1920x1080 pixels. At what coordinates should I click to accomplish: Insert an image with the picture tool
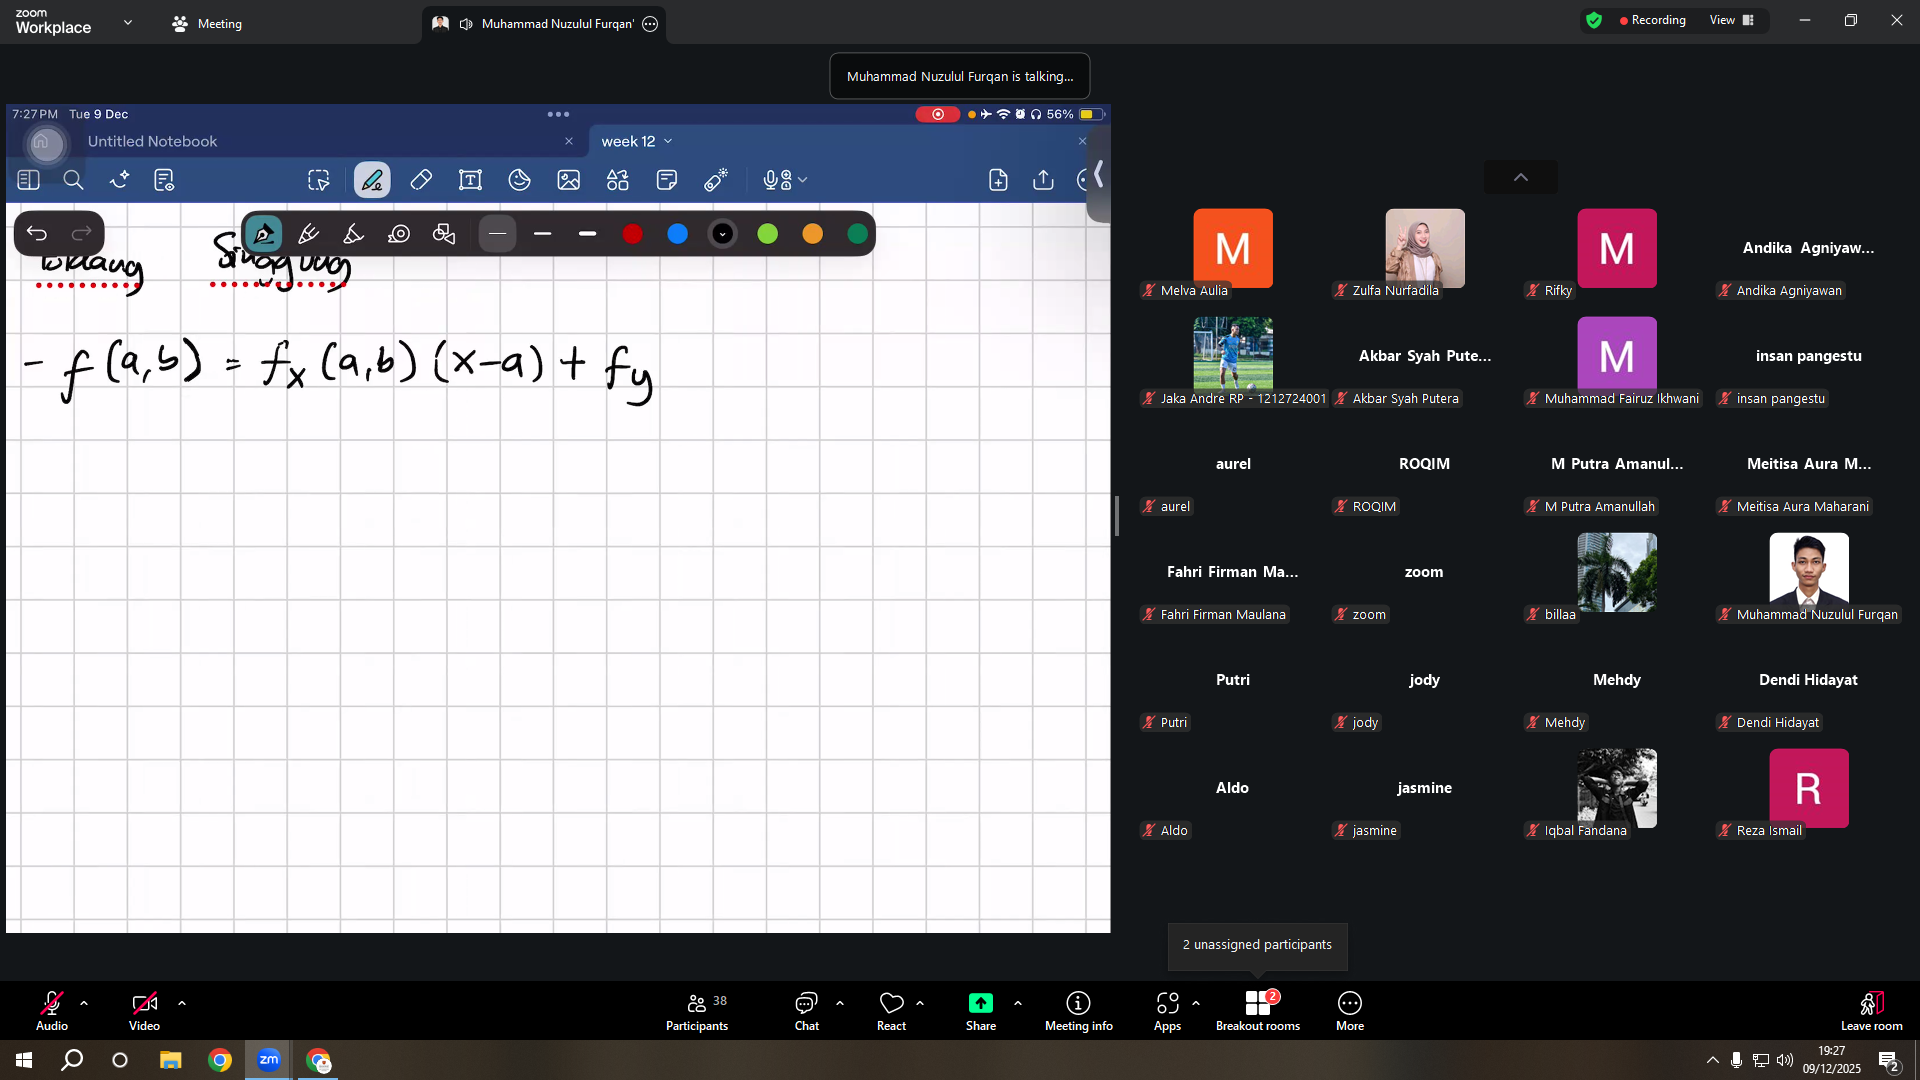[569, 180]
